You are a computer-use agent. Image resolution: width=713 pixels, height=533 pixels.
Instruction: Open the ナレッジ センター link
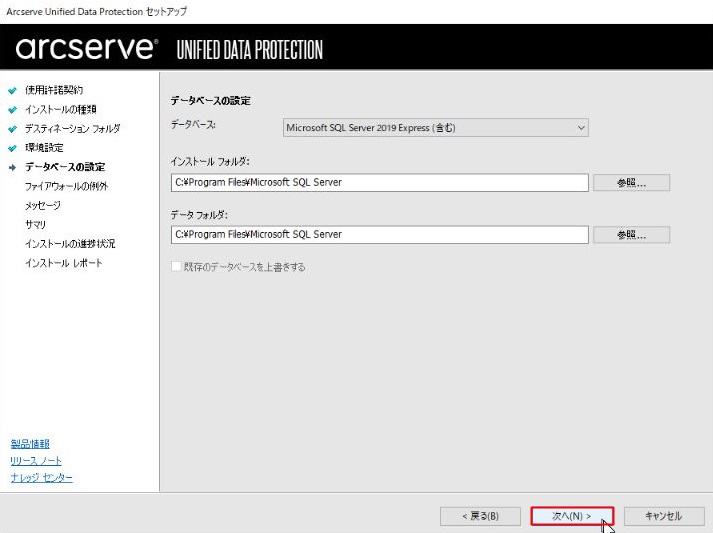click(x=41, y=478)
